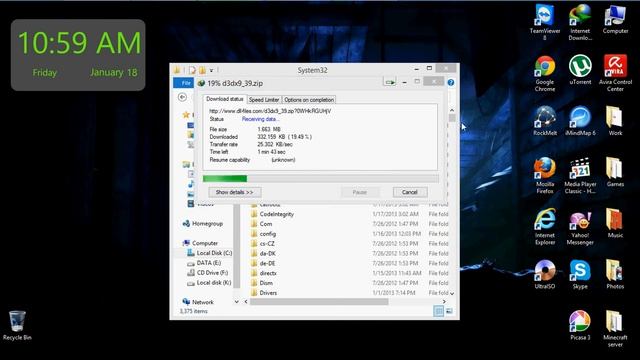Open Computer desktop icon
Image resolution: width=640 pixels, height=360 pixels.
(615, 19)
